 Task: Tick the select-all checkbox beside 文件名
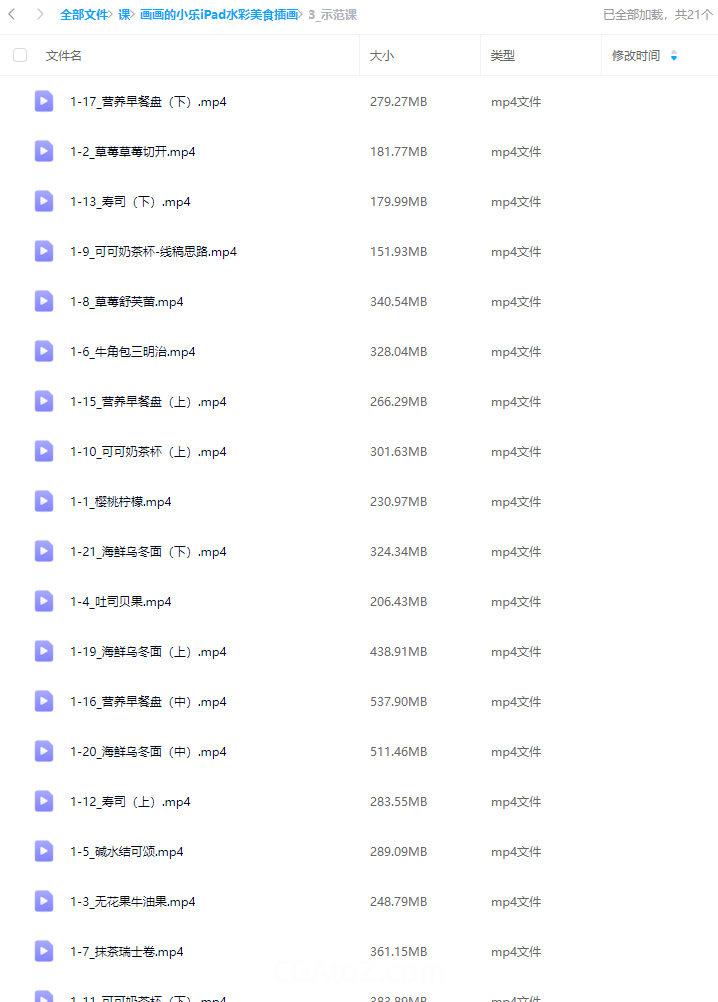(20, 55)
